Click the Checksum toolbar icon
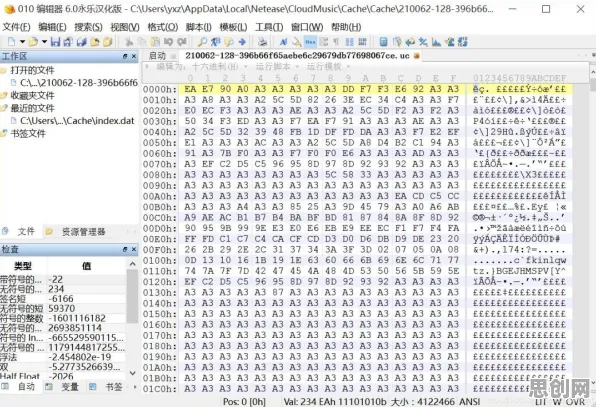The height and width of the screenshot is (407, 596). coord(450,42)
